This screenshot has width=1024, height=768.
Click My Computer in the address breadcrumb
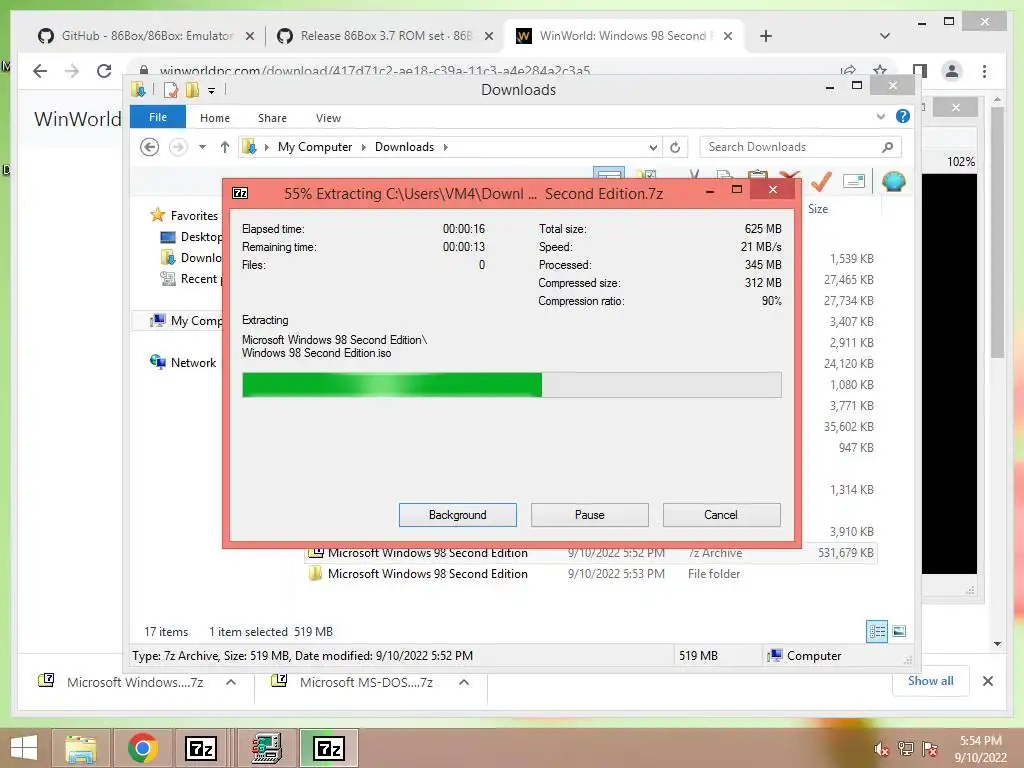click(x=315, y=147)
